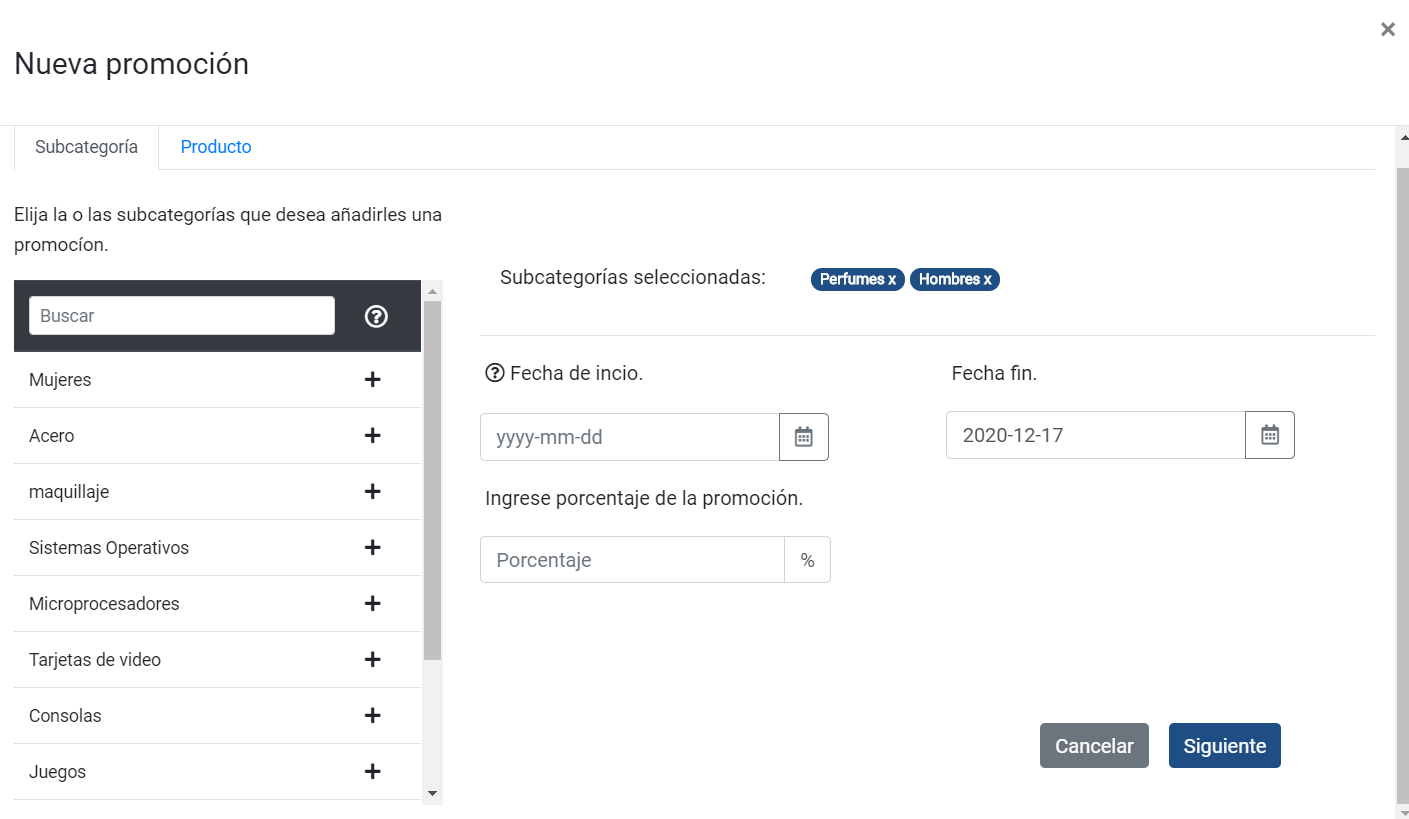The width and height of the screenshot is (1409, 819).
Task: Click the Nueva promoción title
Action: click(131, 64)
